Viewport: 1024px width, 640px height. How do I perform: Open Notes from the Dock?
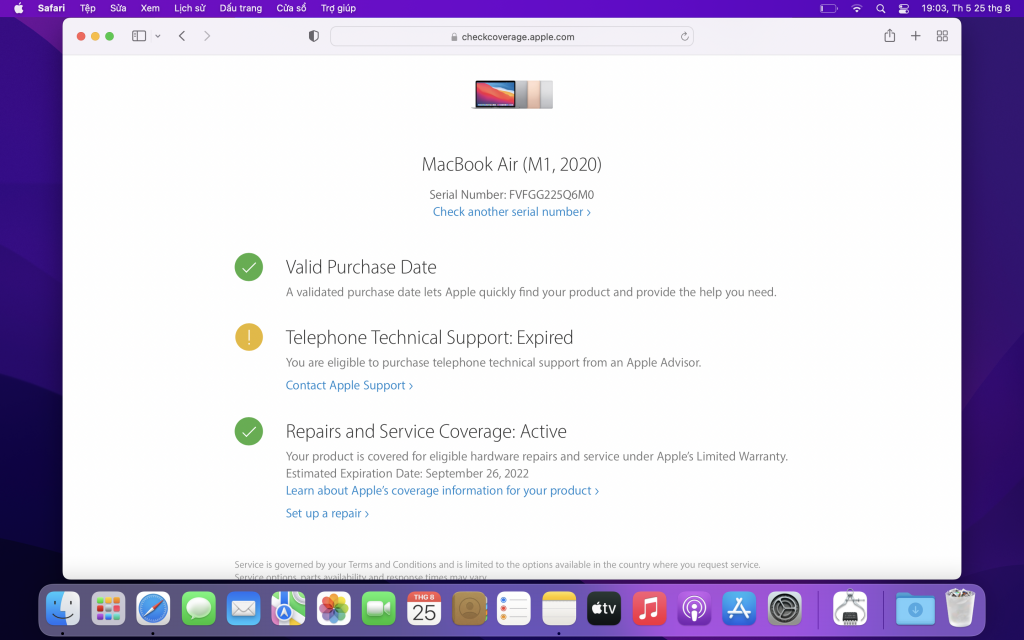click(x=559, y=609)
